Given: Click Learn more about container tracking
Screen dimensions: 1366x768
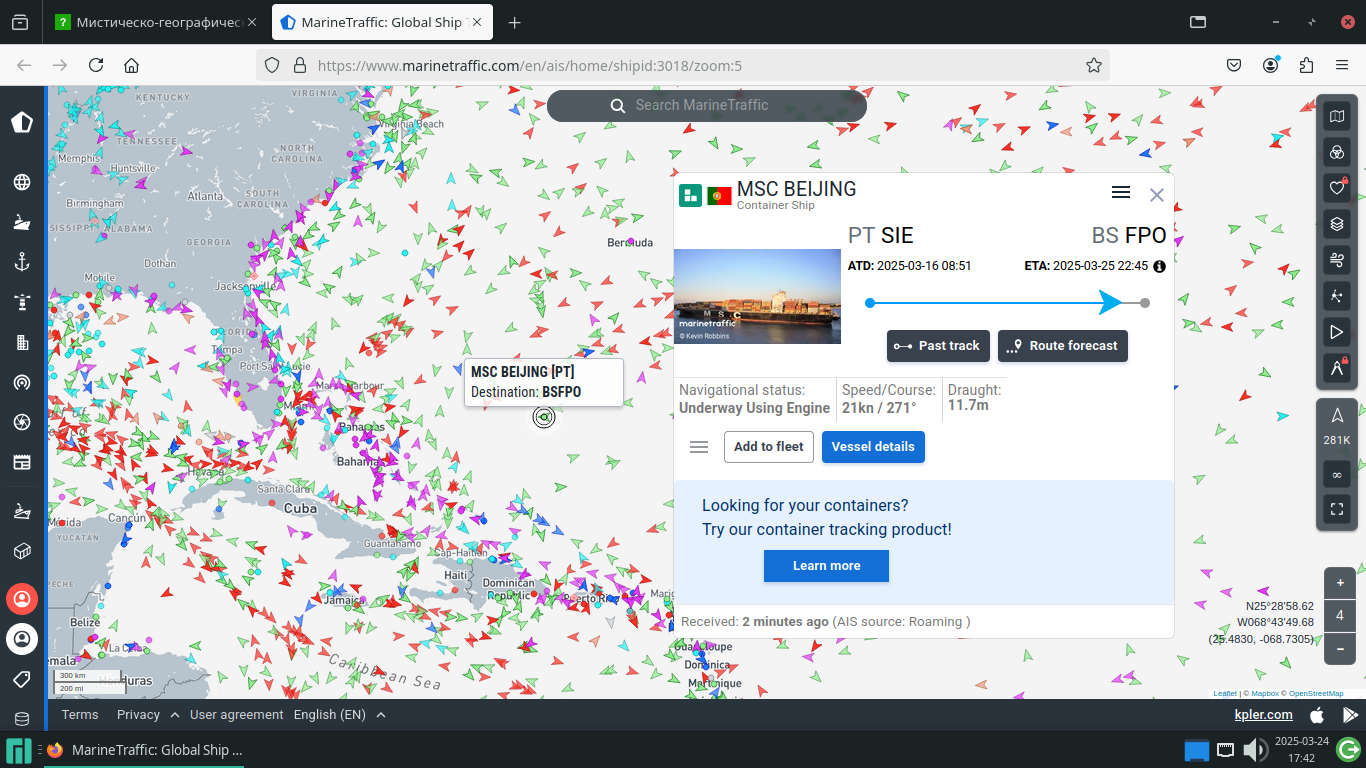Looking at the screenshot, I should point(826,566).
